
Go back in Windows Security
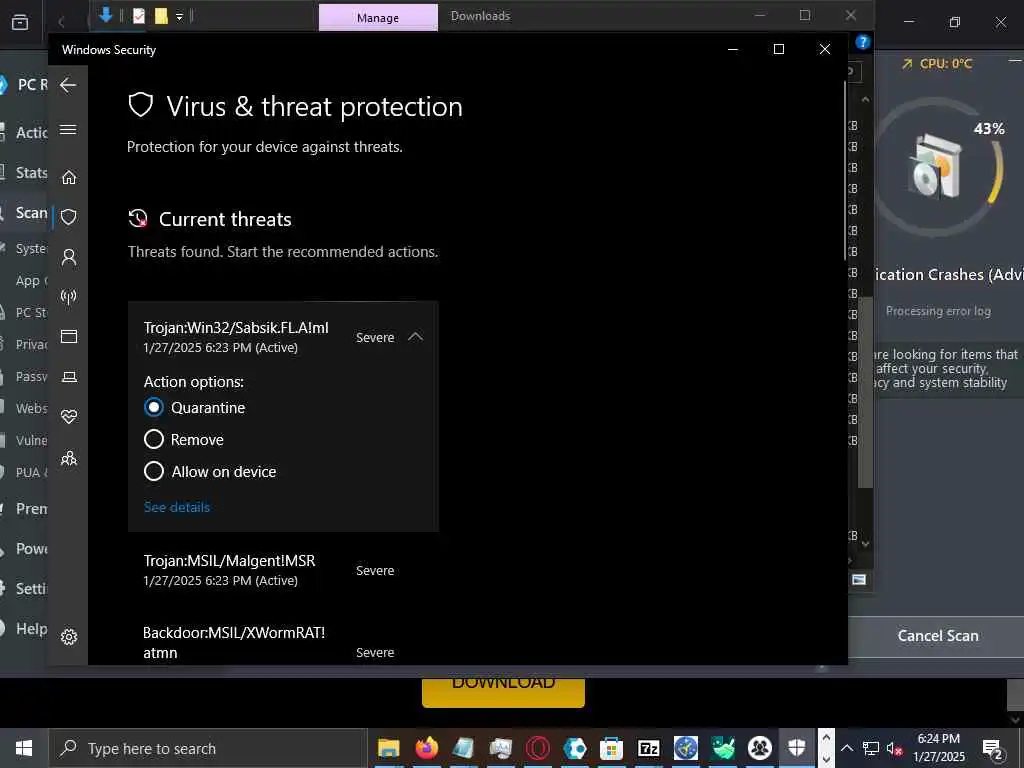coord(68,85)
